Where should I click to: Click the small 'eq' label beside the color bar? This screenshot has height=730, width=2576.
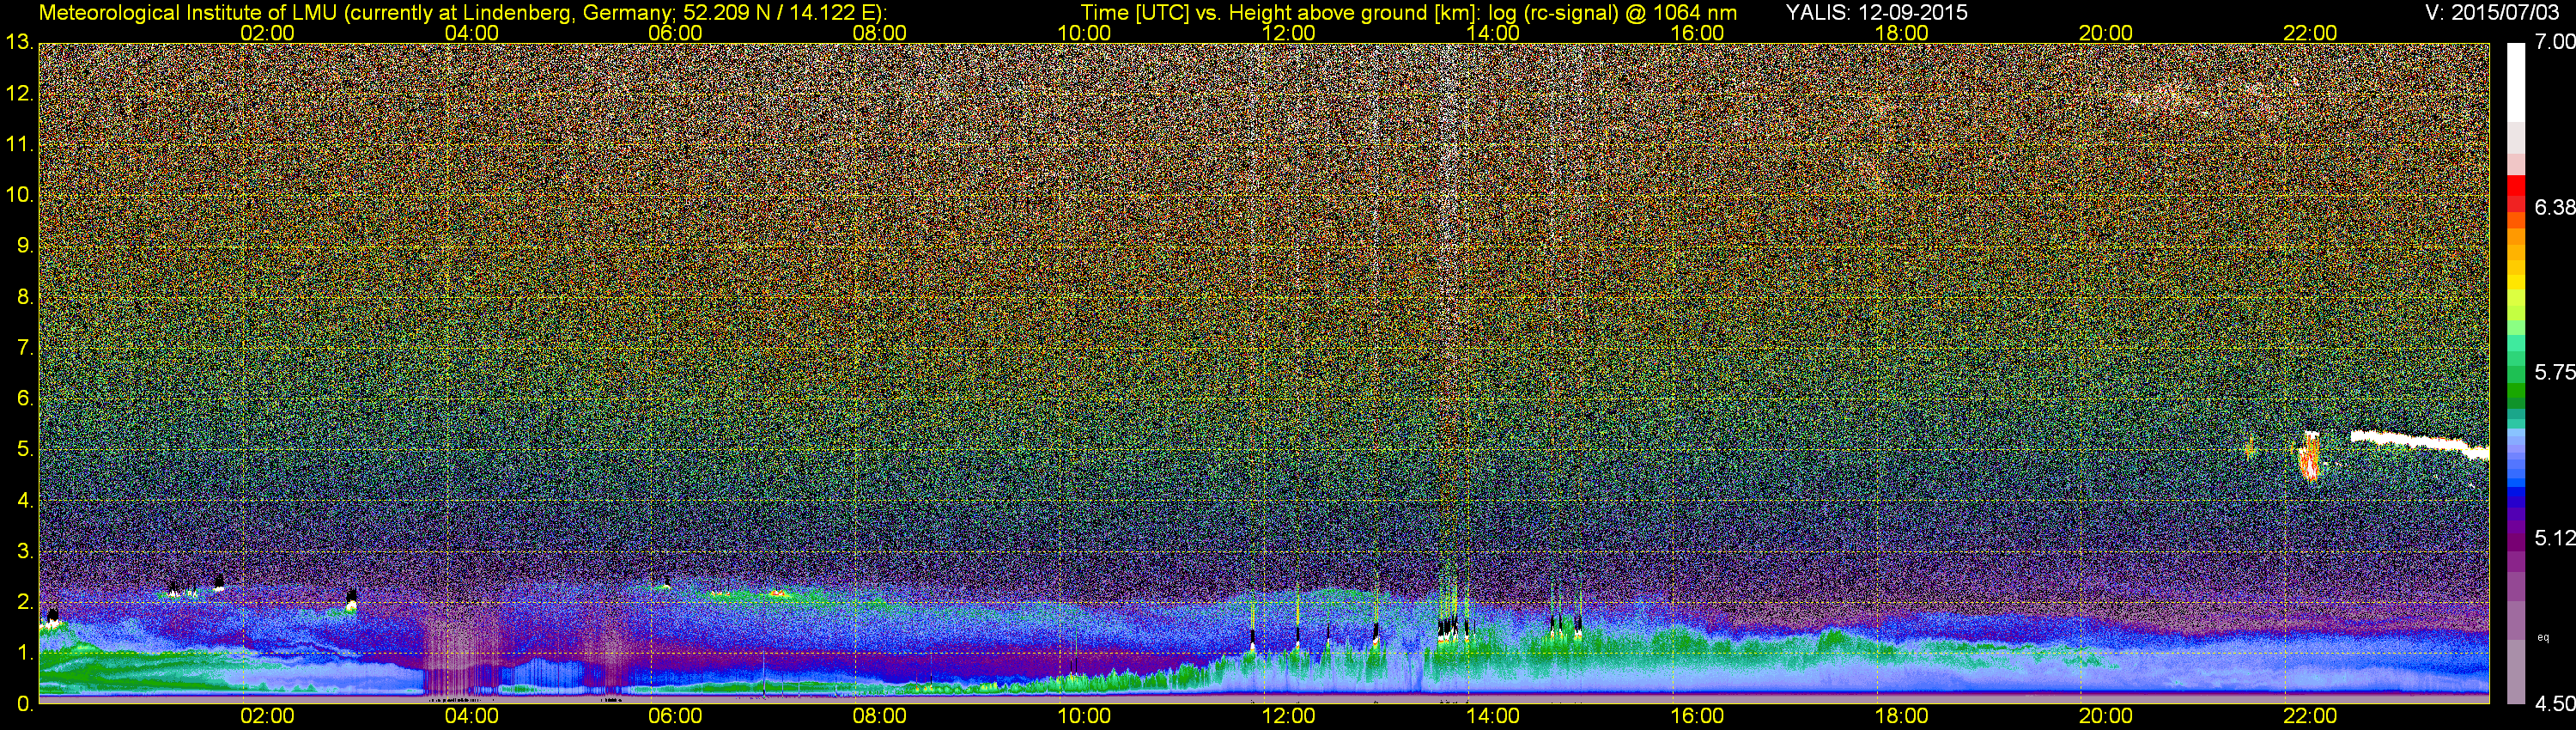pos(2544,637)
